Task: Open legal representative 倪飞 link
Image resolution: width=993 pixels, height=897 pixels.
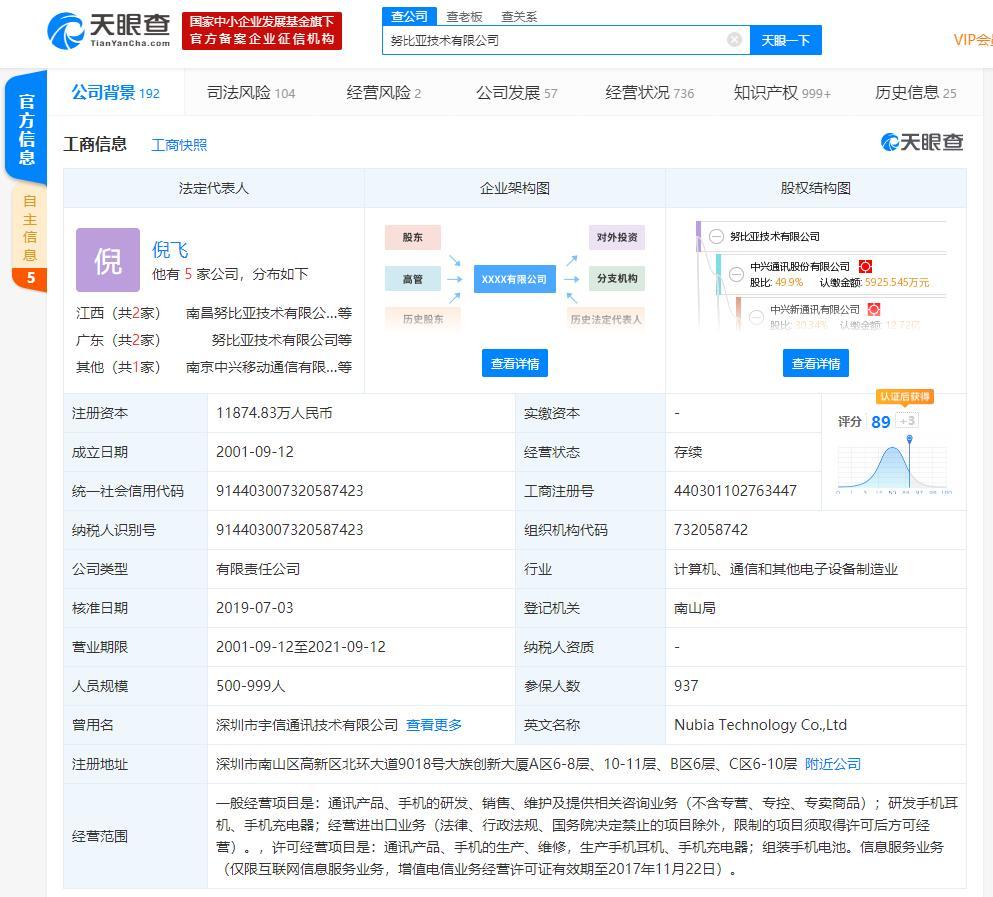Action: click(x=170, y=250)
